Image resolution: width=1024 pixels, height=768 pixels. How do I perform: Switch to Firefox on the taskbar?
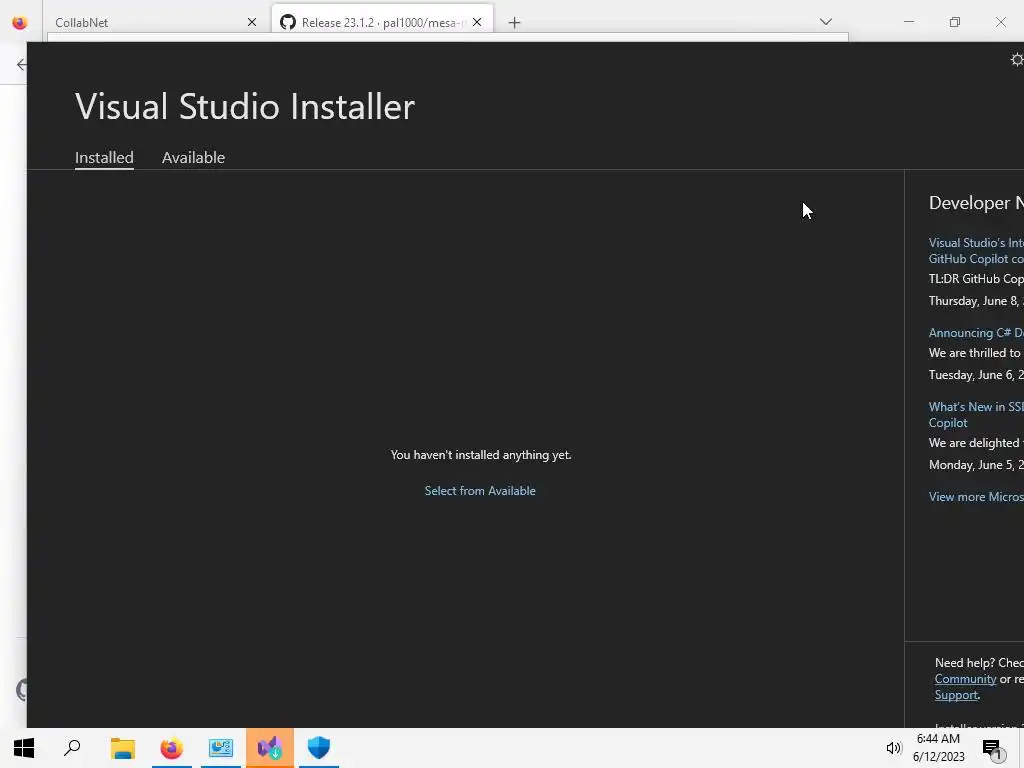click(172, 748)
